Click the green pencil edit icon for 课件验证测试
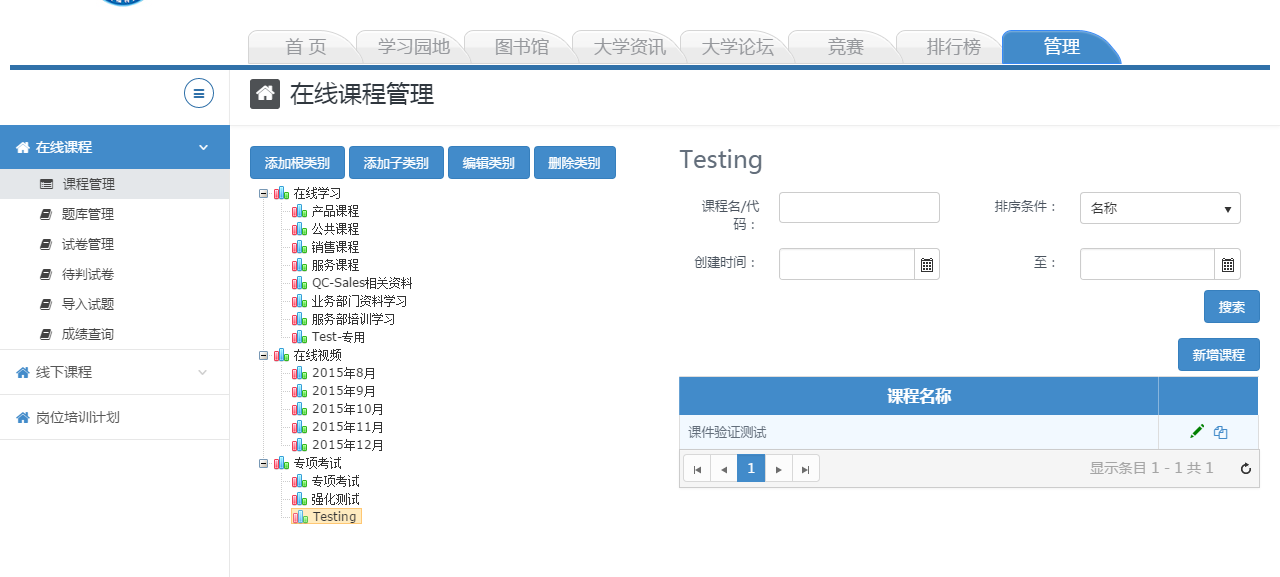Viewport: 1280px width, 577px height. tap(1197, 431)
